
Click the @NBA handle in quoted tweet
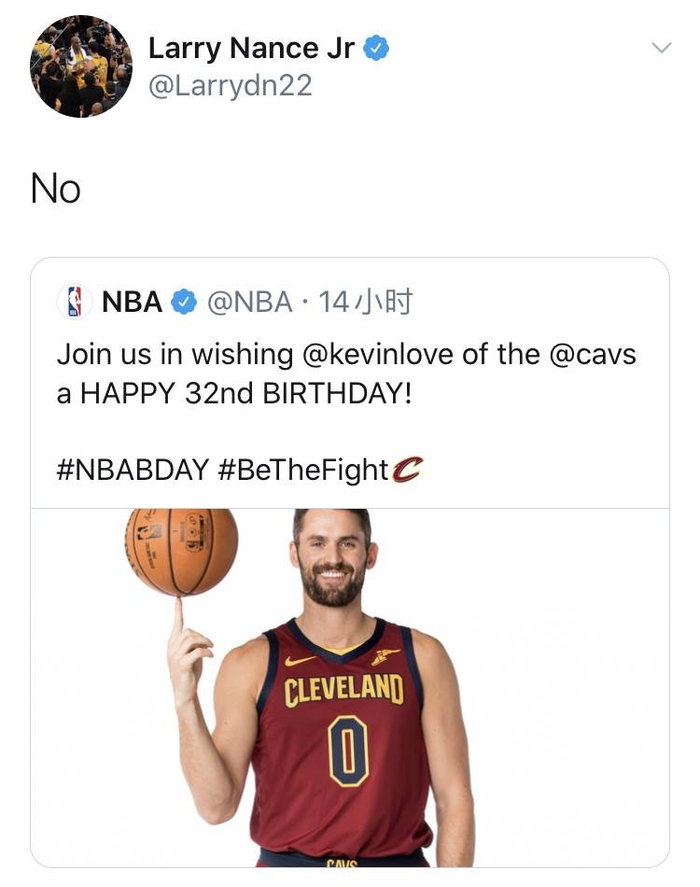(250, 302)
